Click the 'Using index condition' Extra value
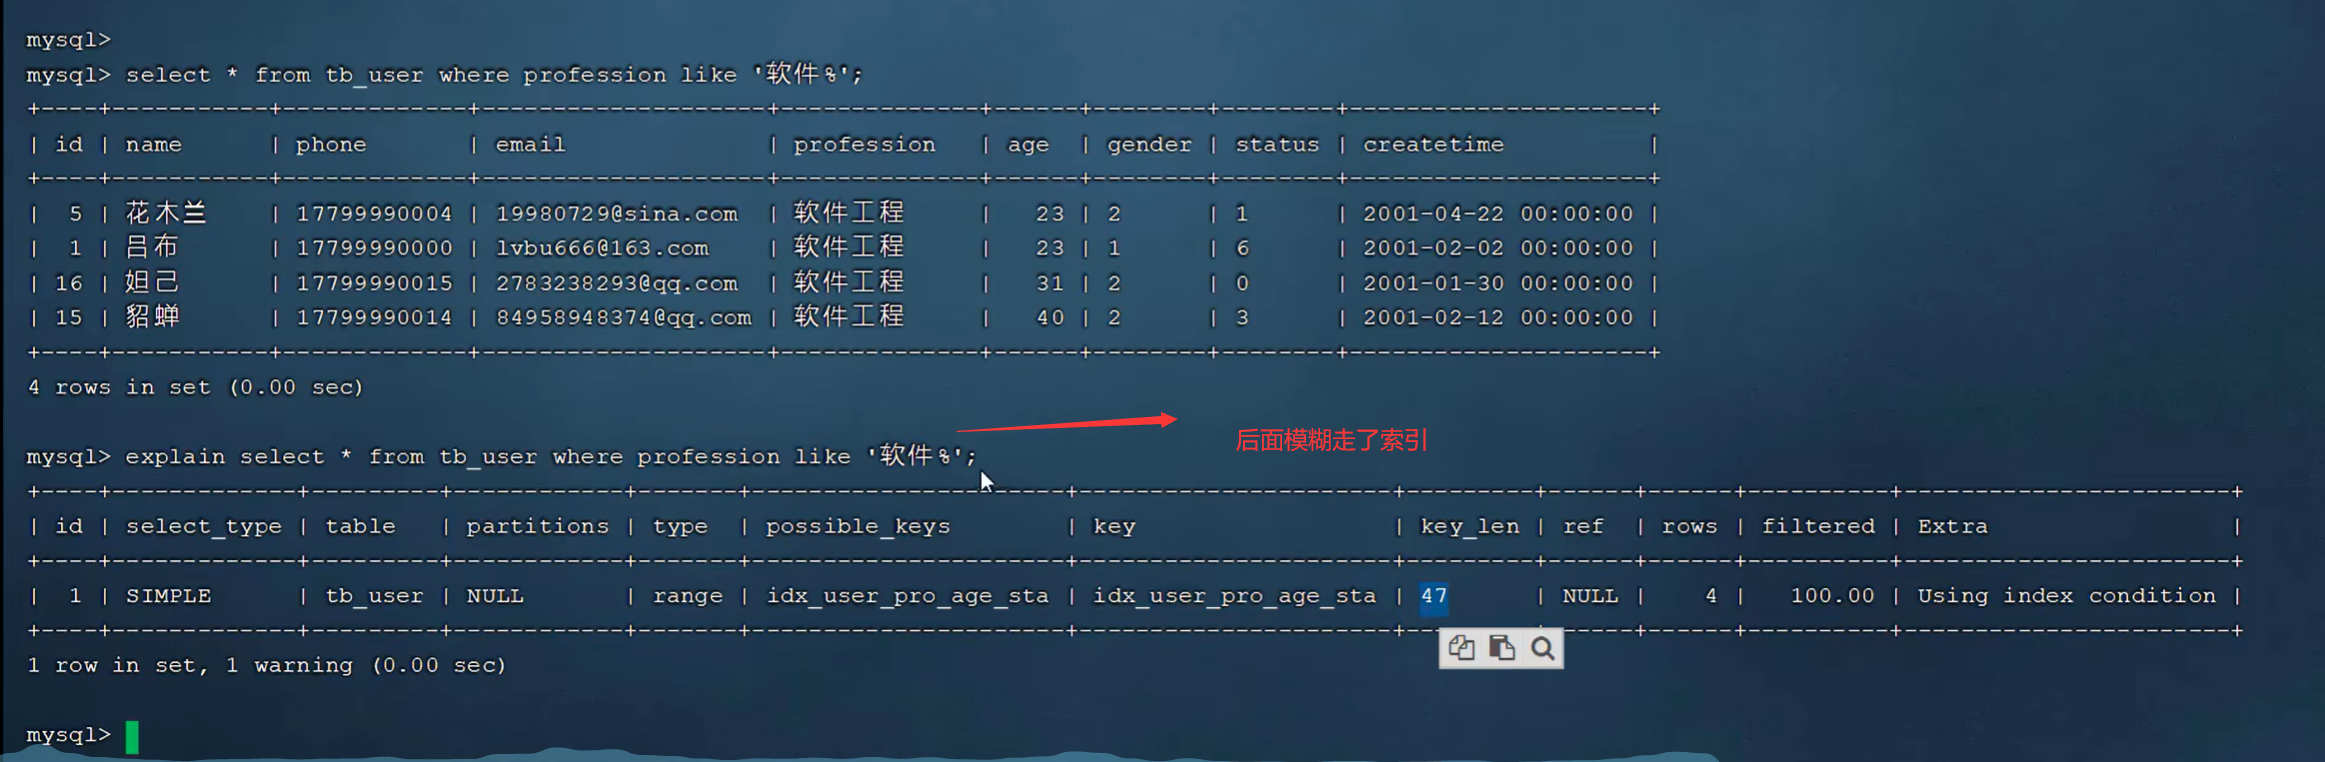This screenshot has height=762, width=2325. 2066,597
